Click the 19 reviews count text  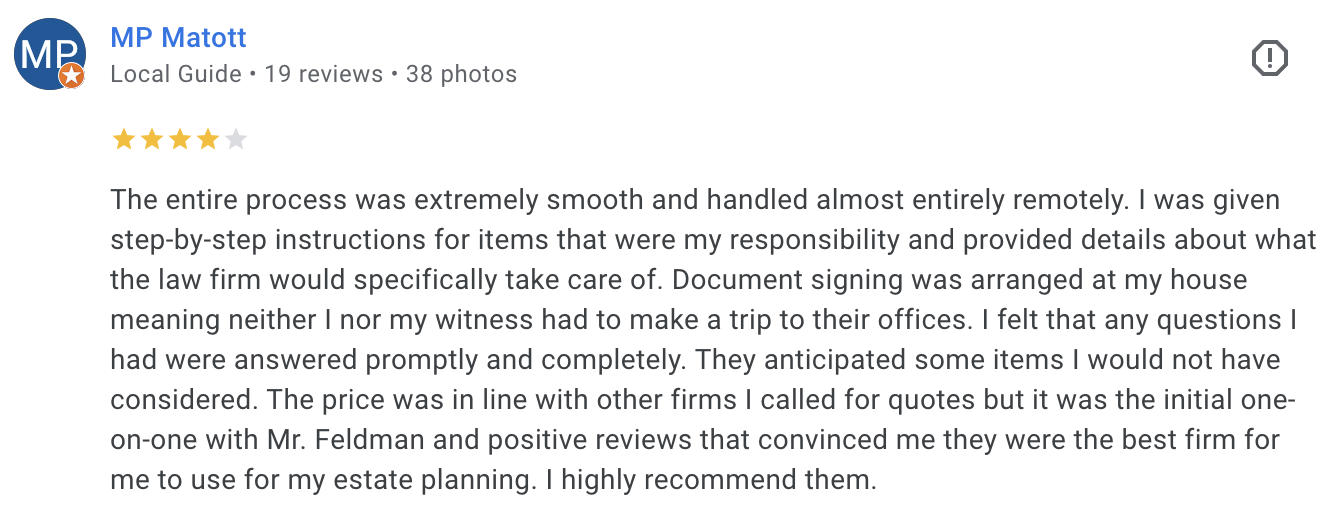324,74
